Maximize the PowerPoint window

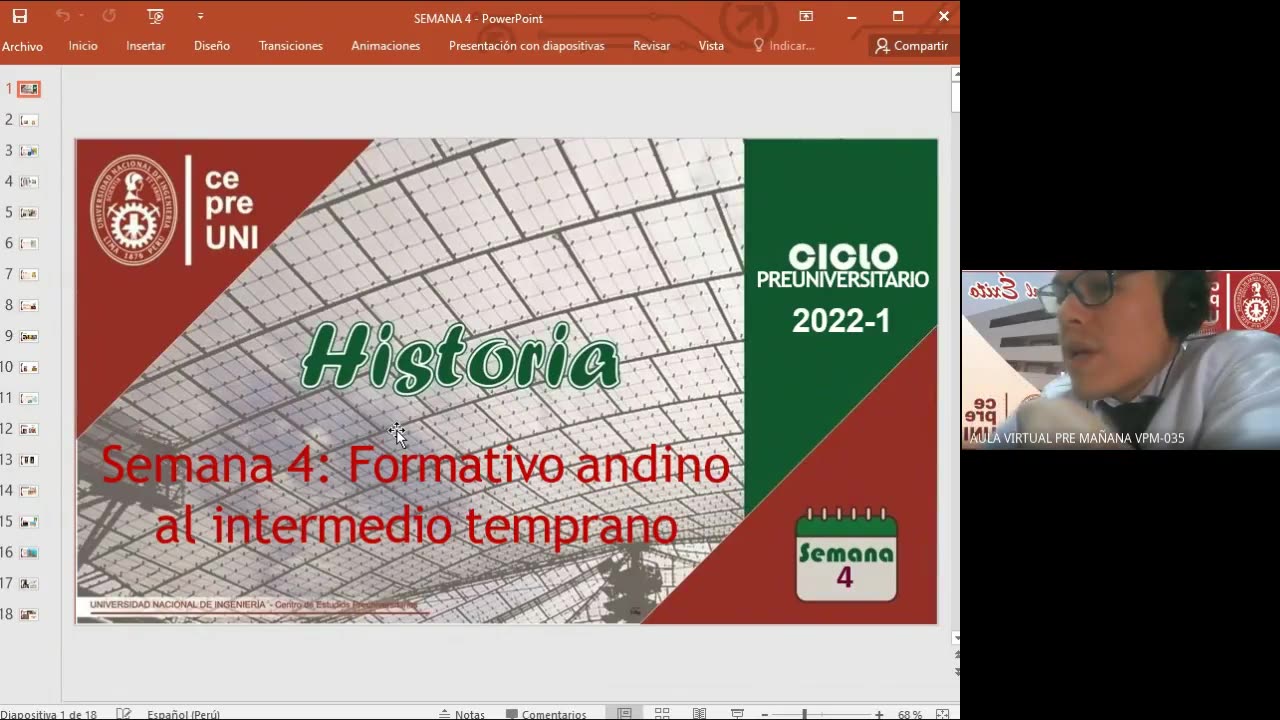click(x=898, y=16)
